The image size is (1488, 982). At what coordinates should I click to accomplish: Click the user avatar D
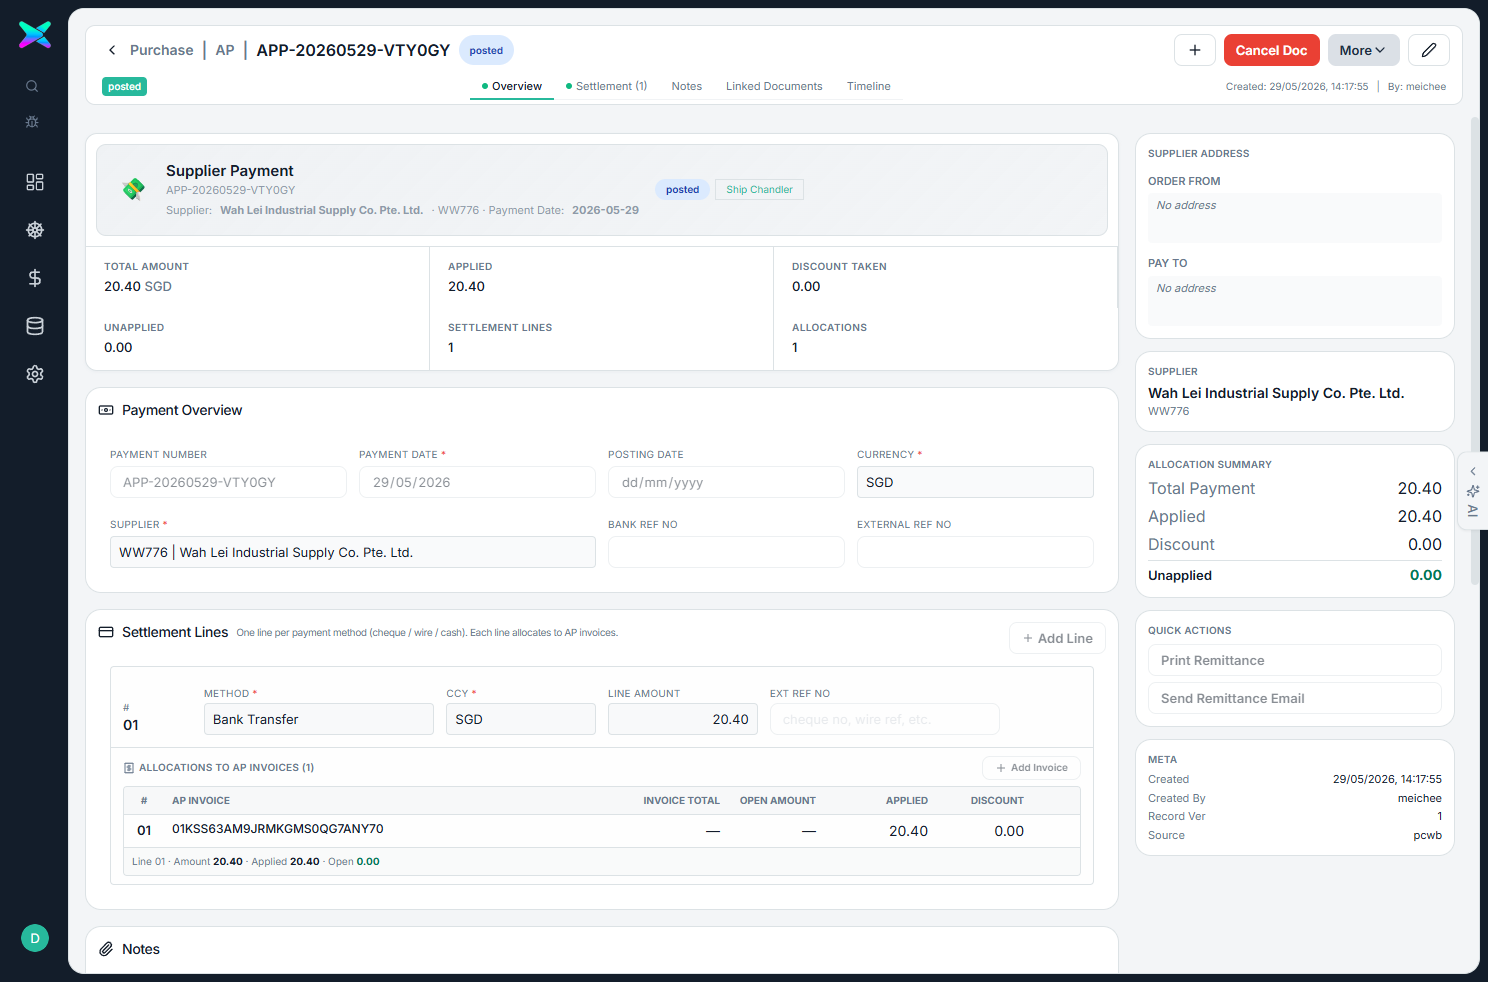click(35, 938)
